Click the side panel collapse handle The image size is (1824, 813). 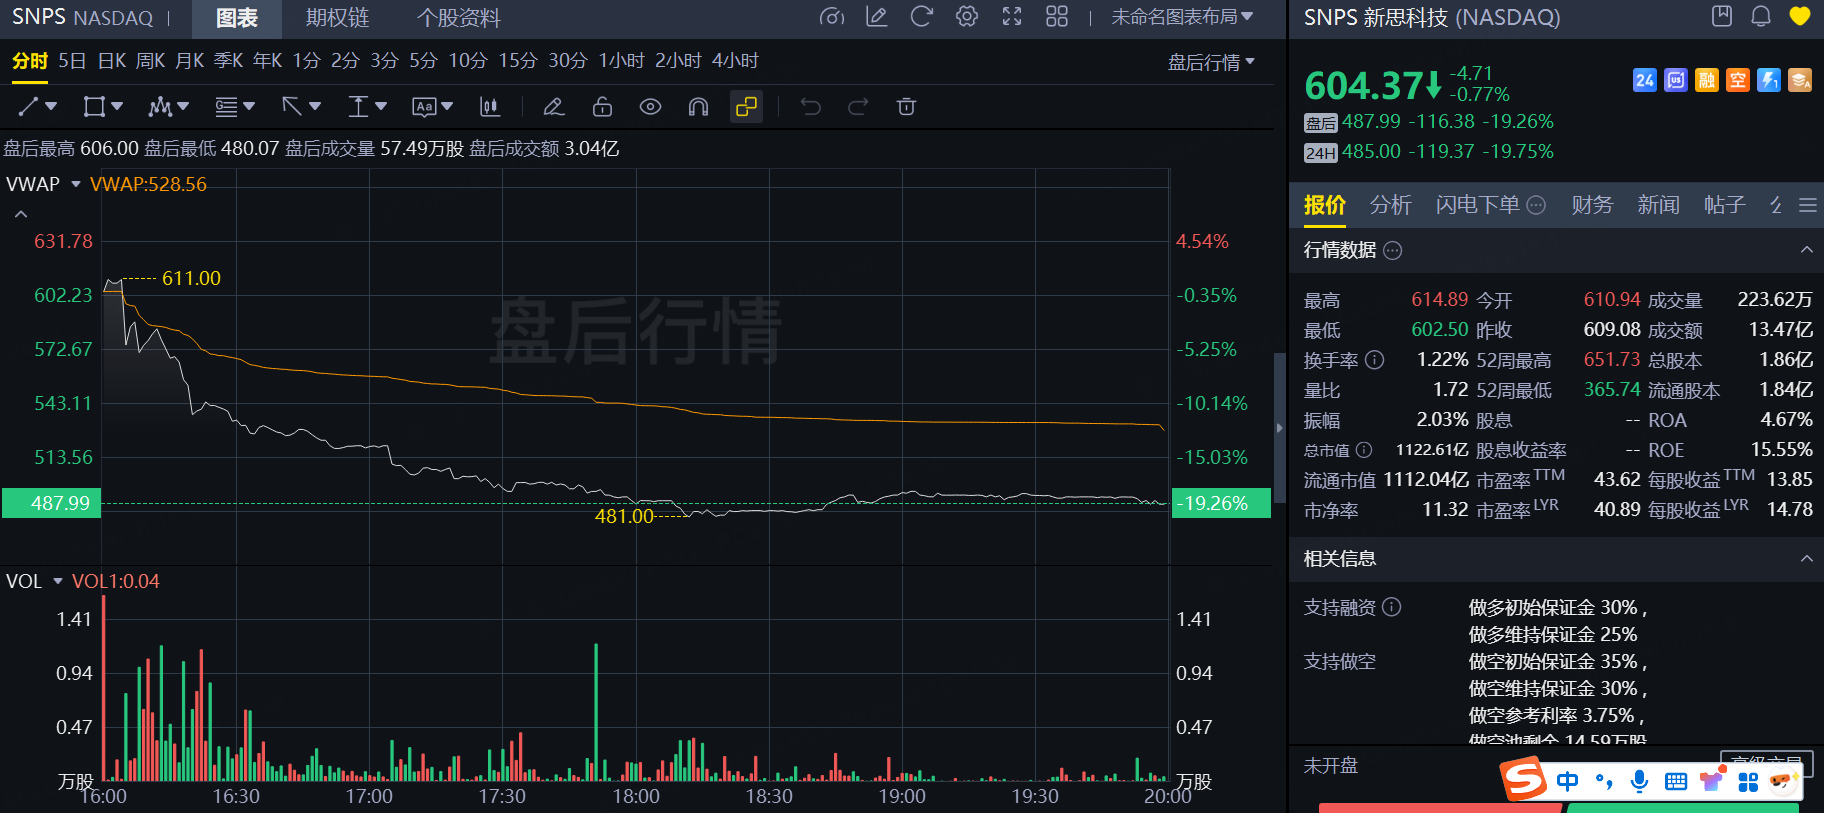[1279, 428]
